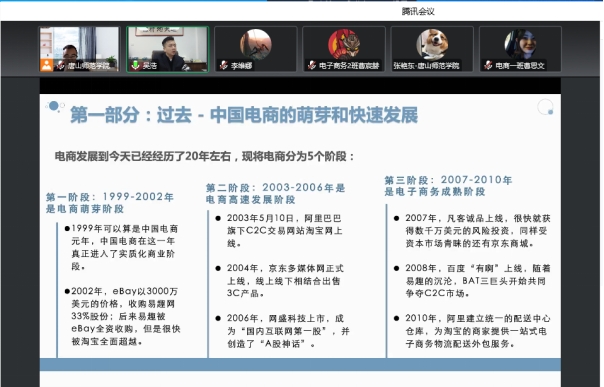Image resolution: width=604 pixels, height=387 pixels.
Task: Click the muted mic icon beside 电商一班
Action: point(488,65)
